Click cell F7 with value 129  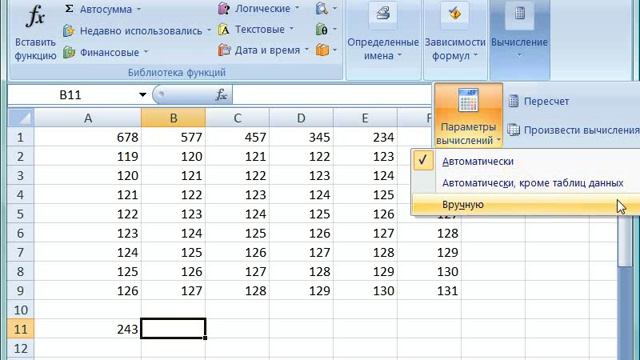pyautogui.click(x=429, y=252)
